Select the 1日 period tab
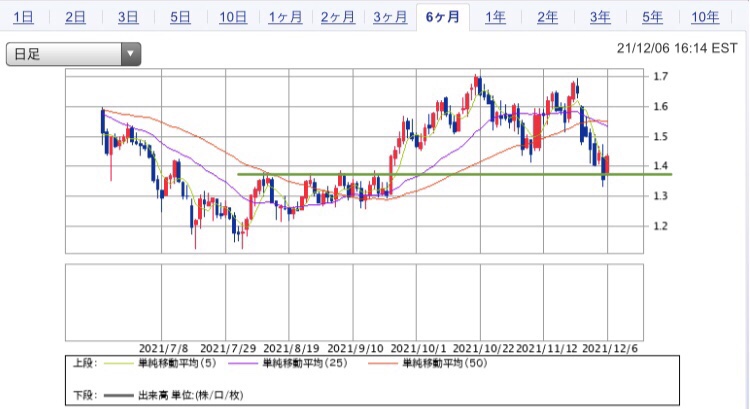Viewport: 750px width, 409px height. click(x=23, y=17)
